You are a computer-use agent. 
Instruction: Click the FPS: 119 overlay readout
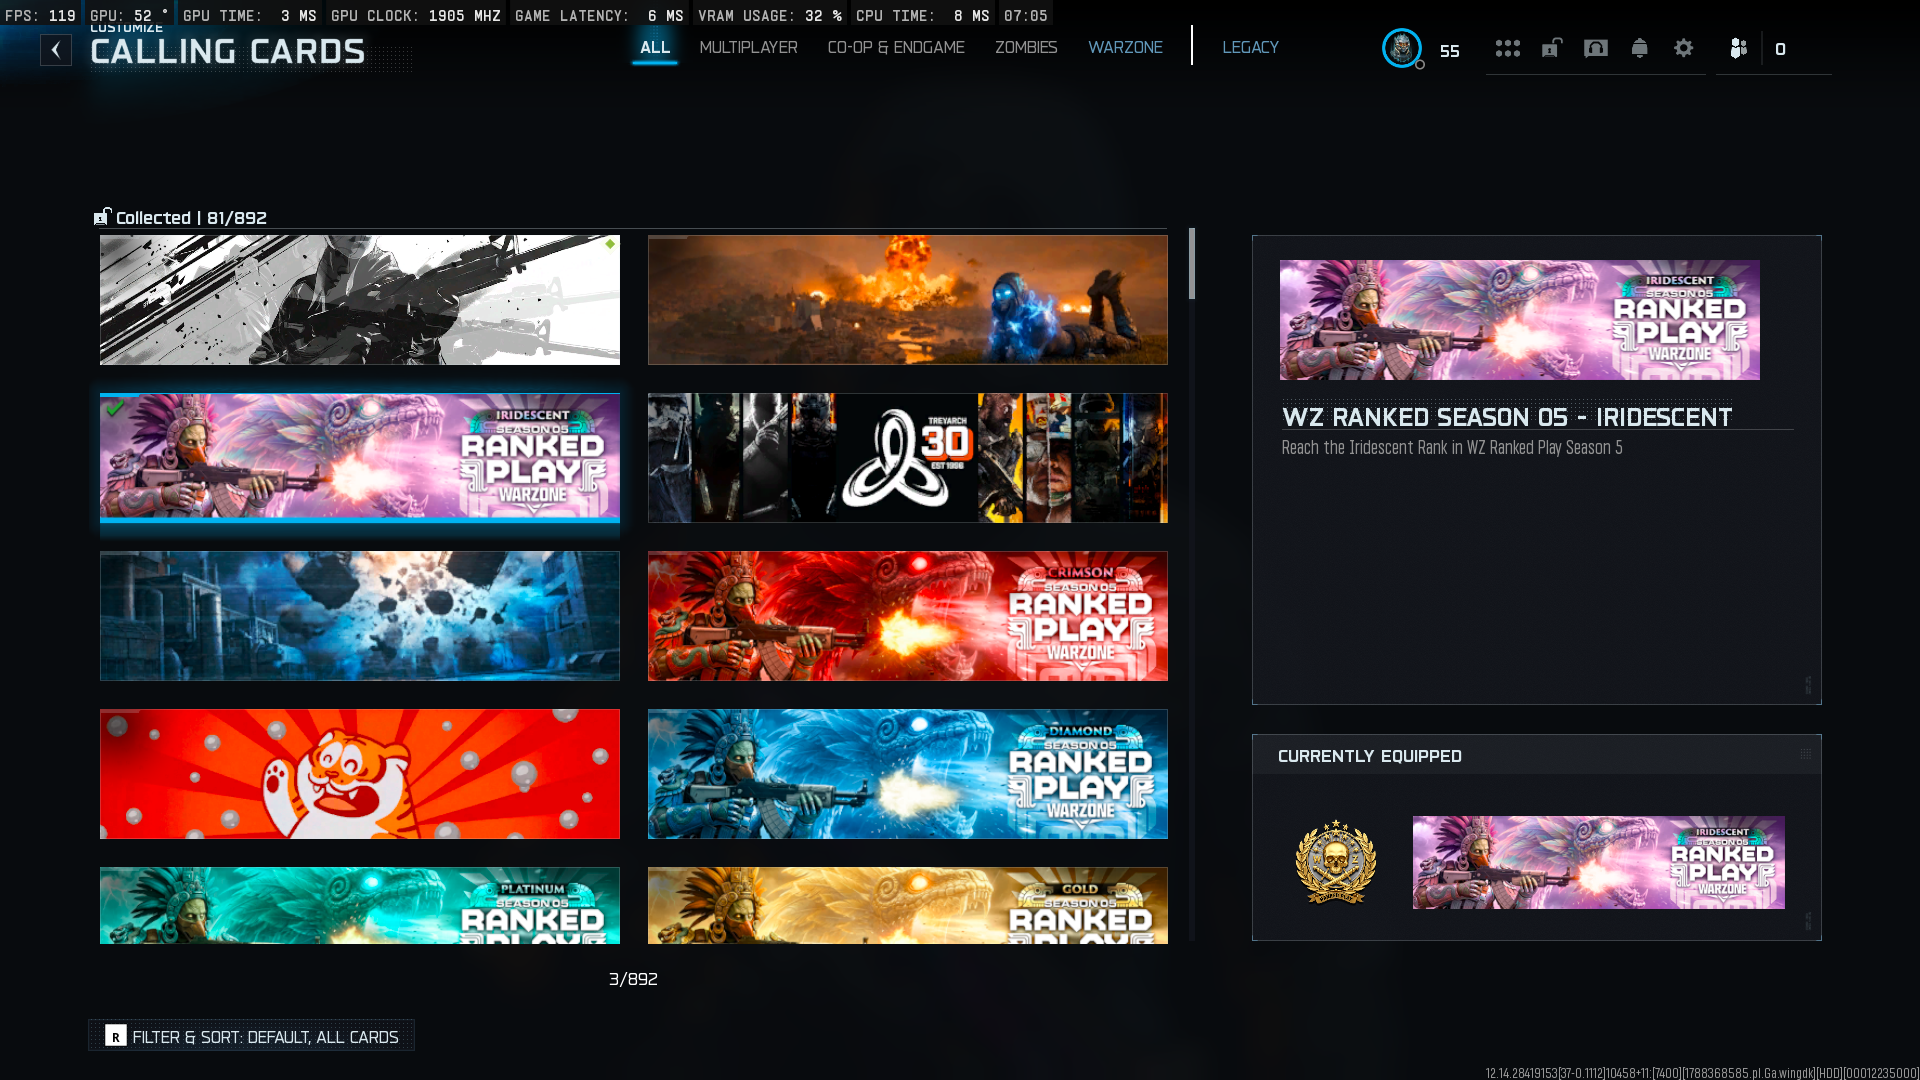40,16
